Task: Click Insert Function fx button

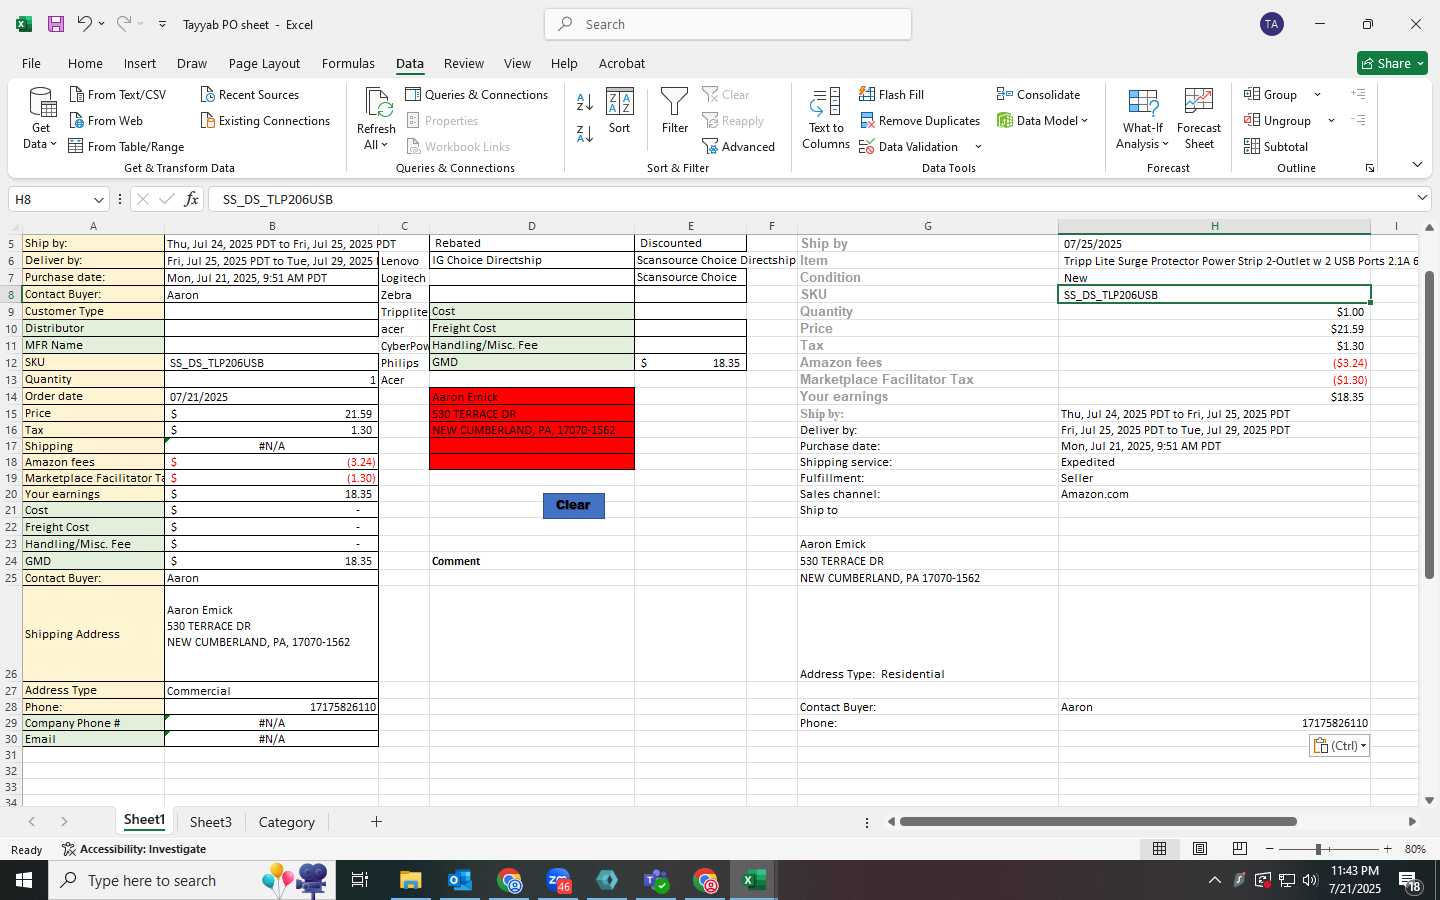Action: point(191,200)
